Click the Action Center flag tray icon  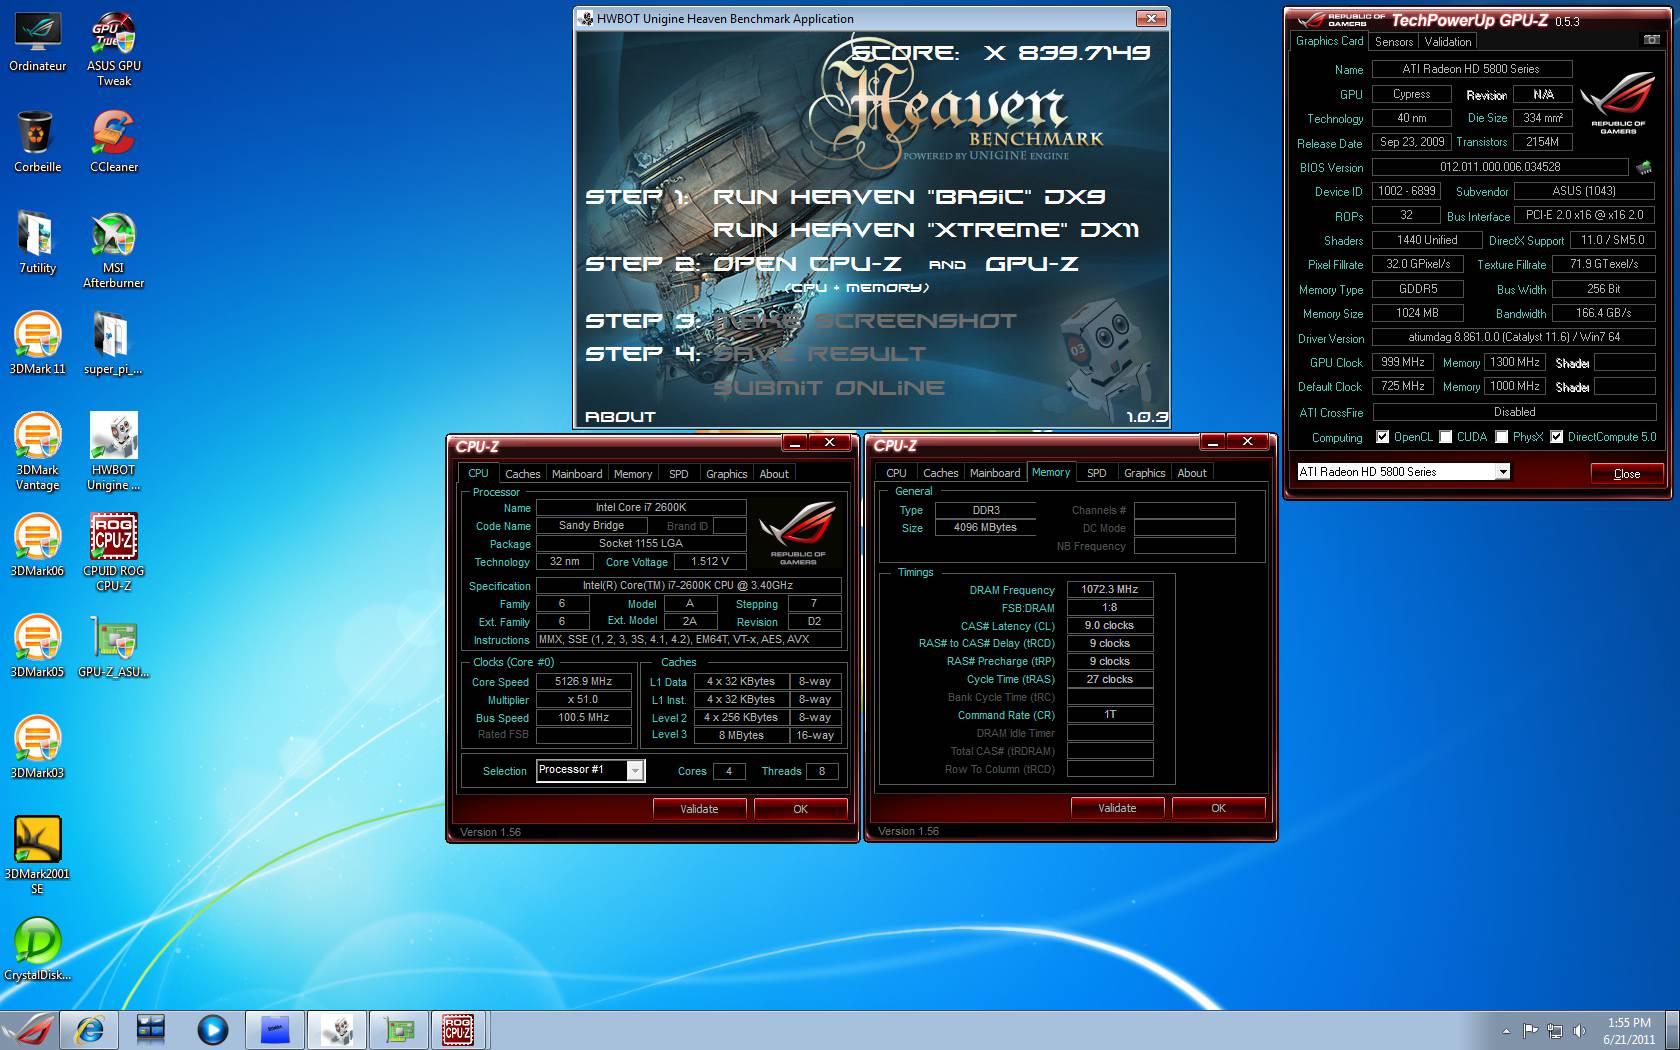coord(1530,1031)
